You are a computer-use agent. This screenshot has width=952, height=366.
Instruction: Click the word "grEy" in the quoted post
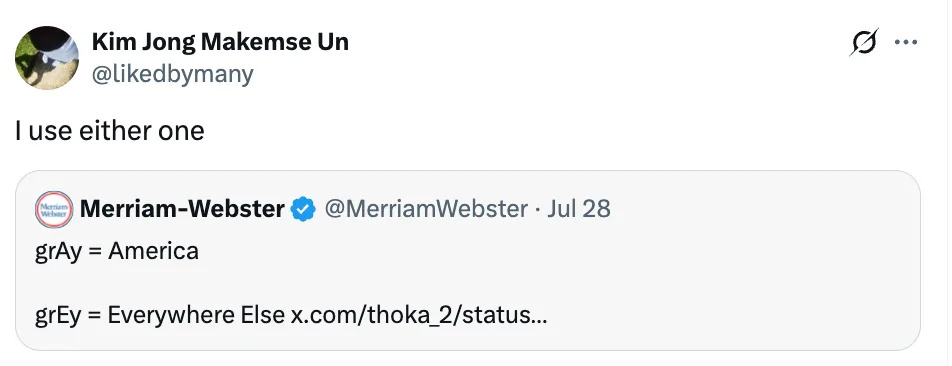pos(58,316)
